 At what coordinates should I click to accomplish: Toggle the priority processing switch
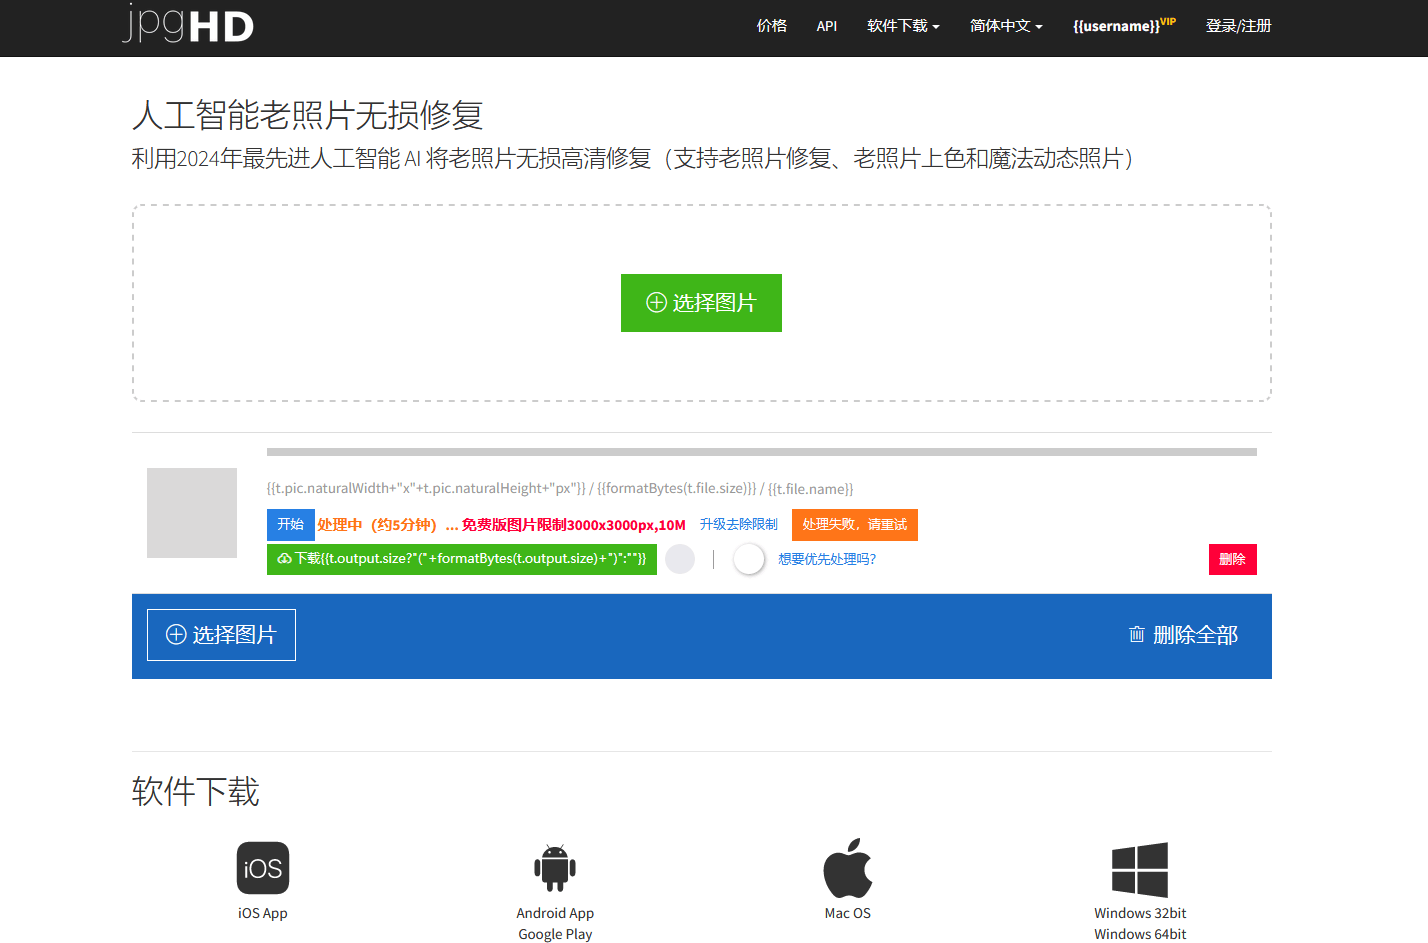point(749,559)
